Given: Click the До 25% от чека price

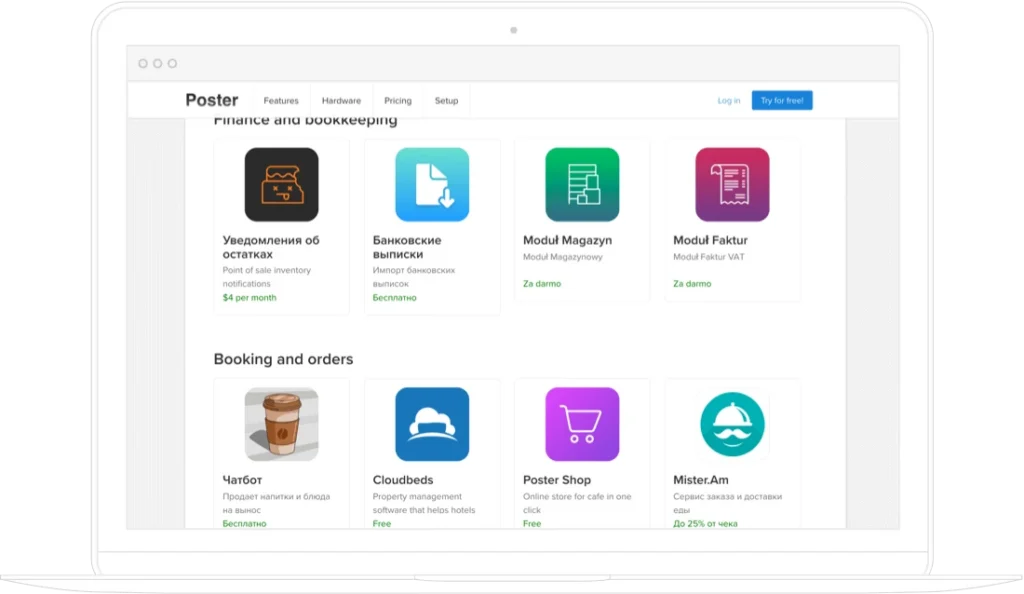Looking at the screenshot, I should [x=705, y=524].
